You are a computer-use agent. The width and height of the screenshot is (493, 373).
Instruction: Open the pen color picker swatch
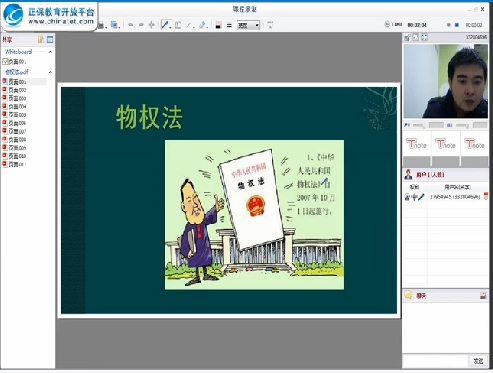click(218, 25)
